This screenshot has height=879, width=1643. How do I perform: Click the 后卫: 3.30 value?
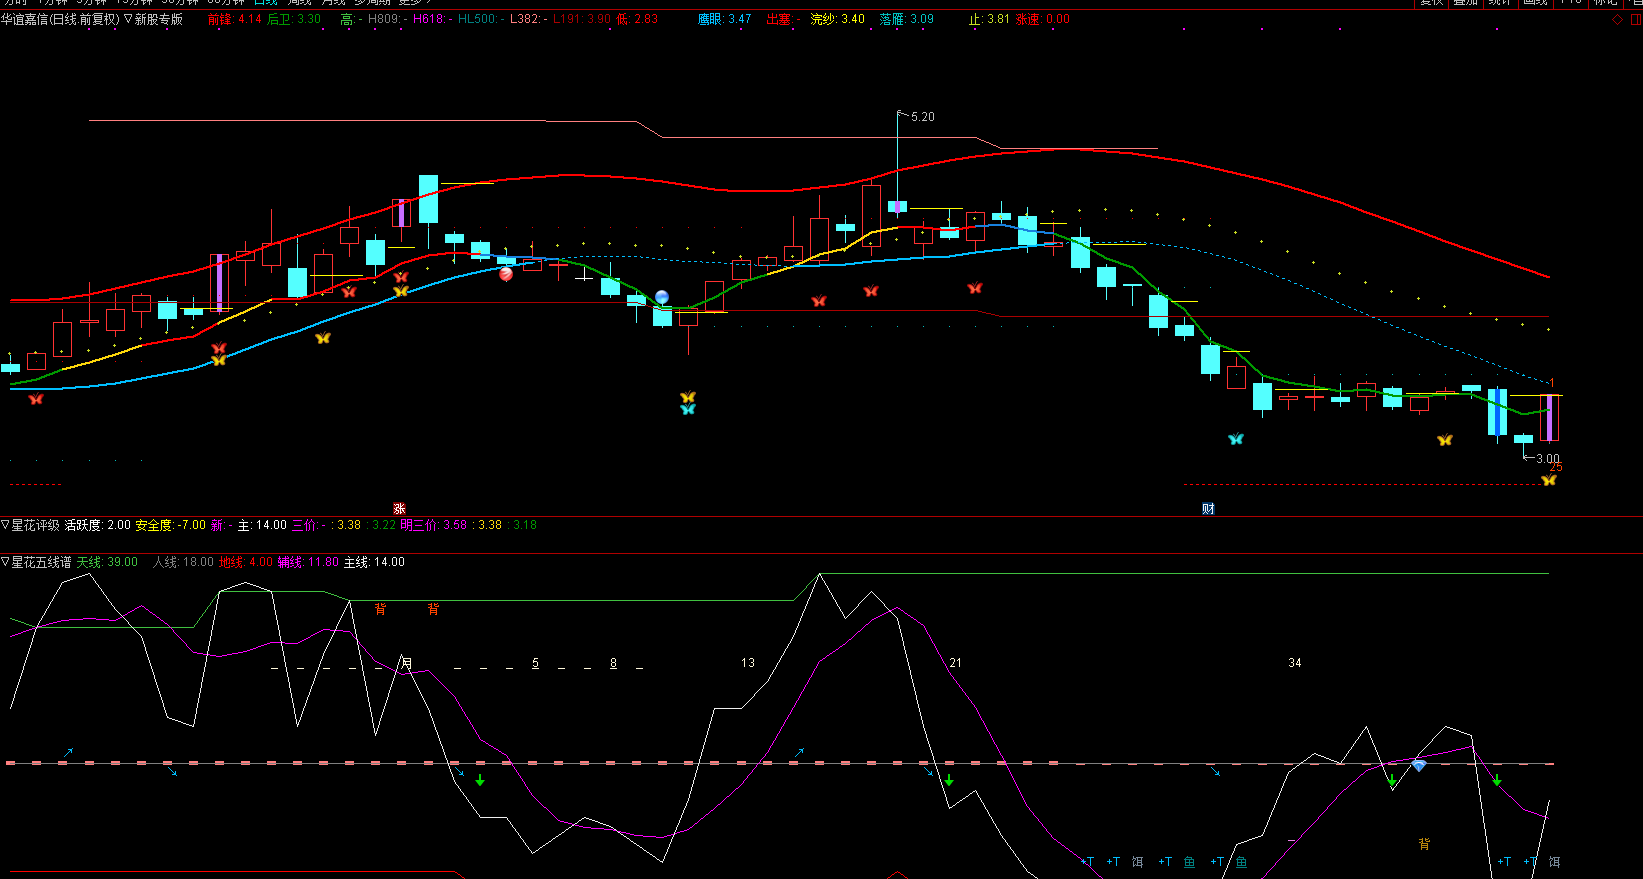click(x=294, y=19)
